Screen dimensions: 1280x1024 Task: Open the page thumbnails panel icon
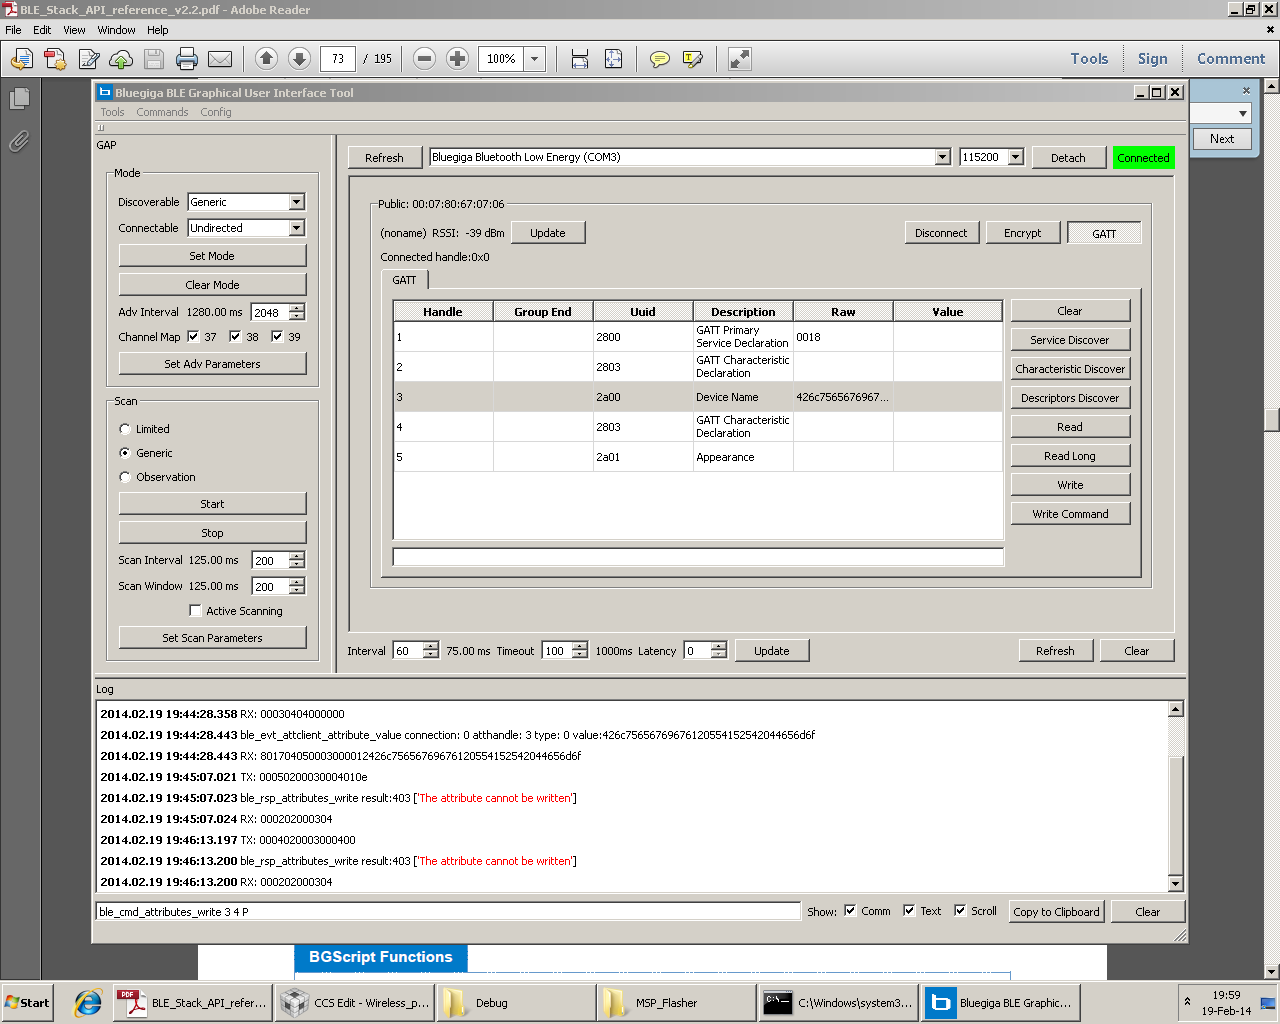19,98
